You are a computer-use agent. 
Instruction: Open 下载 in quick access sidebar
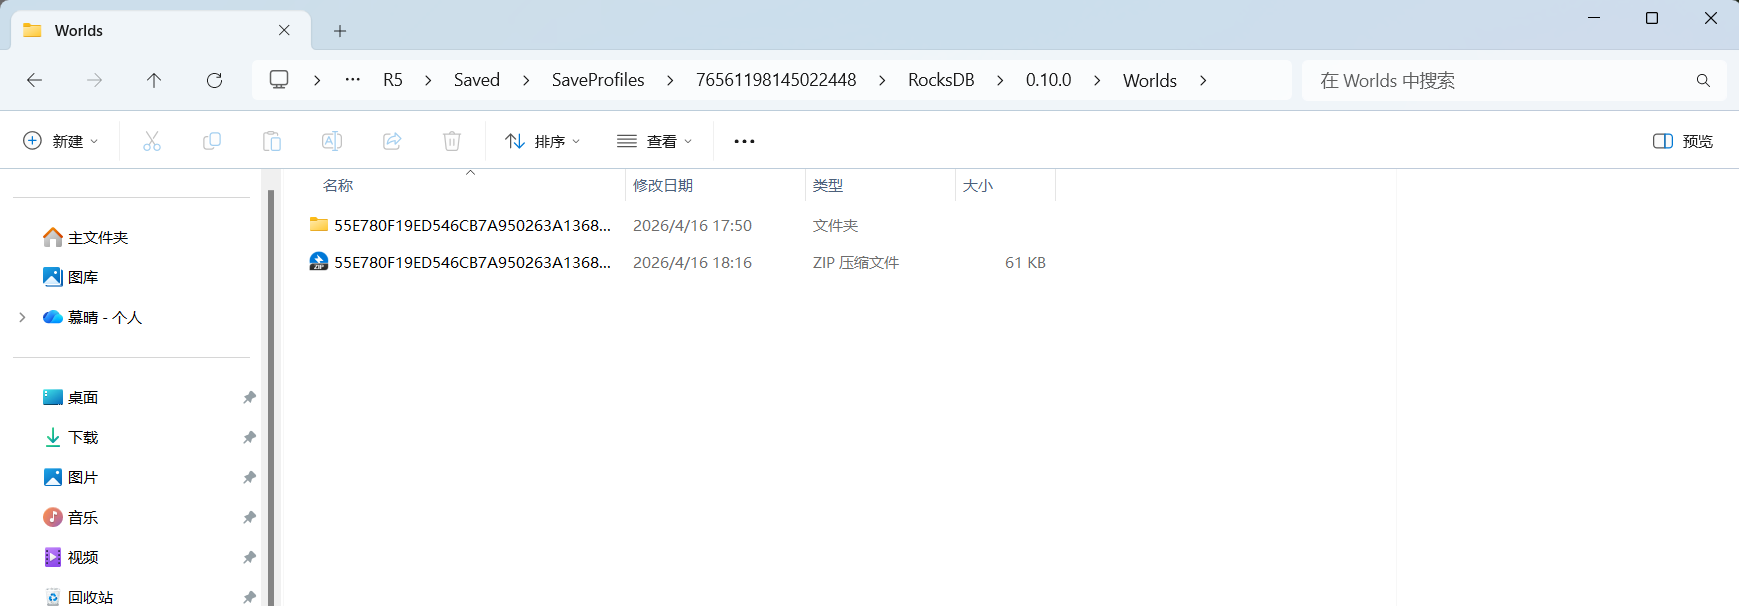click(x=83, y=437)
